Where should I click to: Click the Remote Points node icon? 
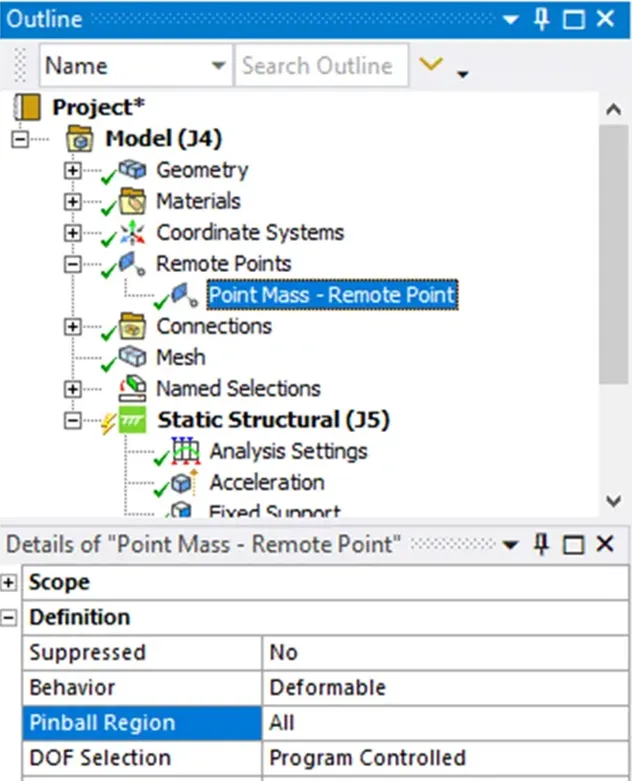(132, 264)
